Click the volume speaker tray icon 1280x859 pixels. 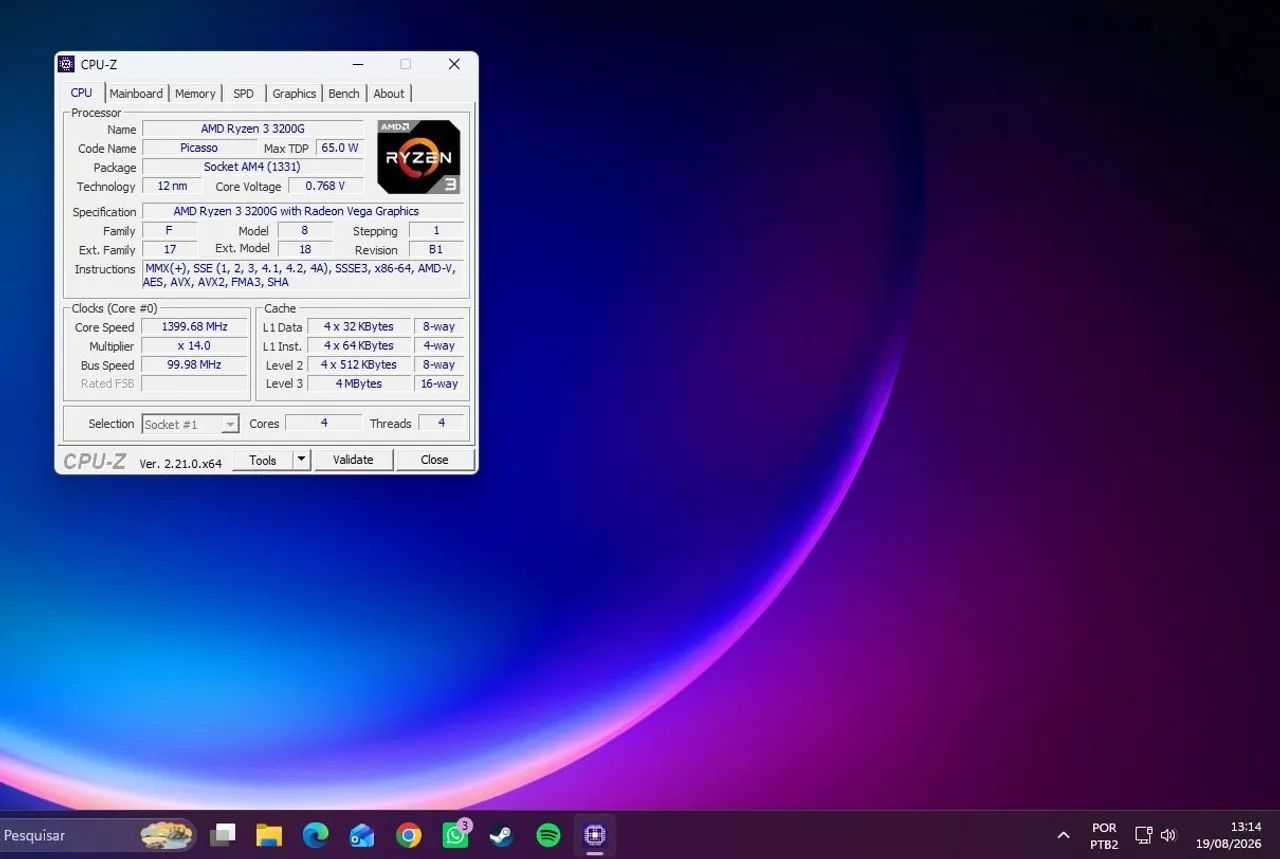(1168, 835)
